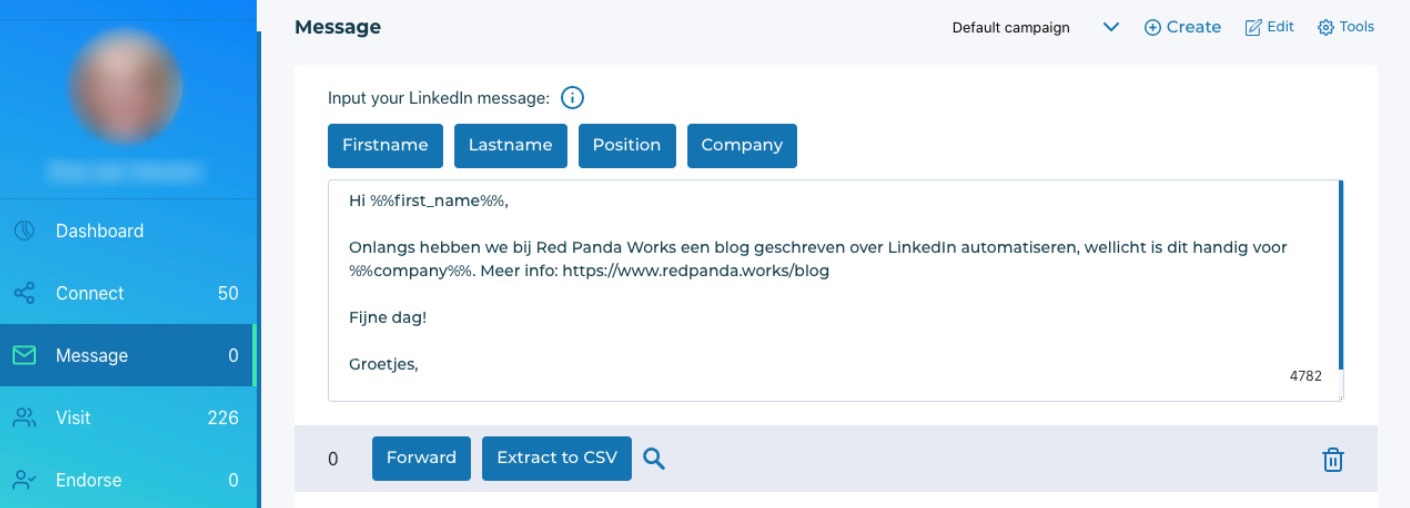
Task: Click the gear icon next to Tools
Action: click(x=1326, y=28)
